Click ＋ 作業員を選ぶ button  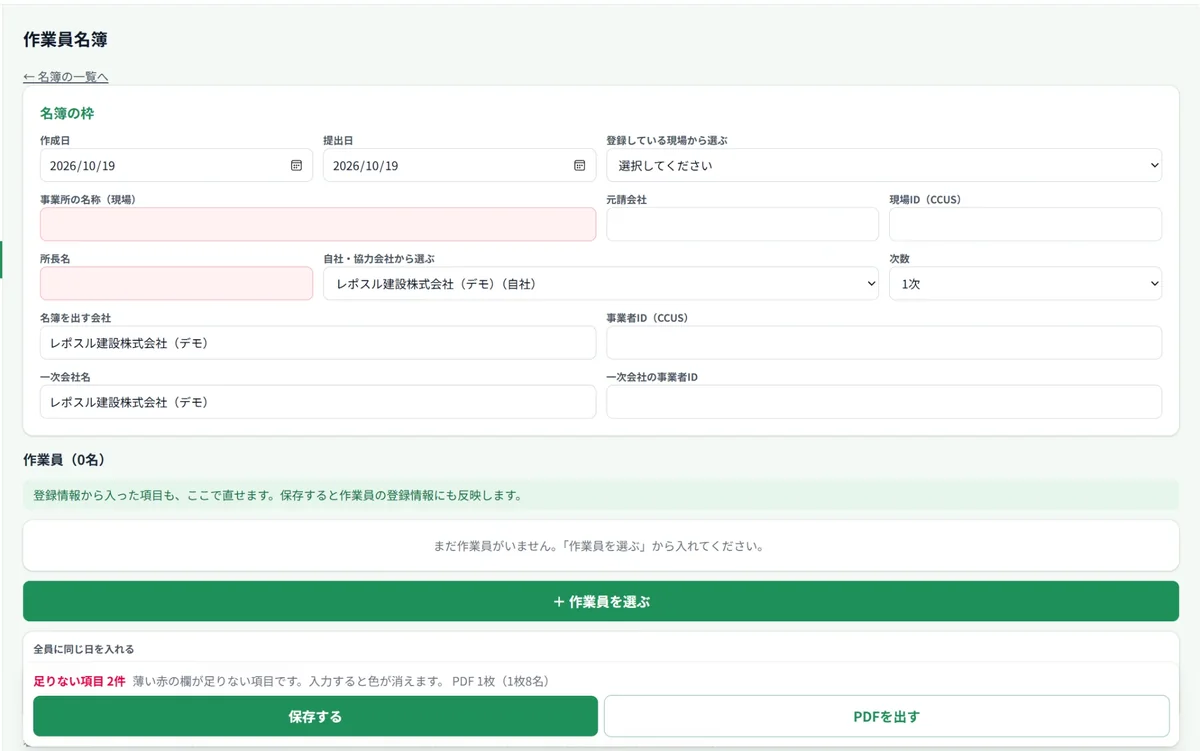[601, 602]
